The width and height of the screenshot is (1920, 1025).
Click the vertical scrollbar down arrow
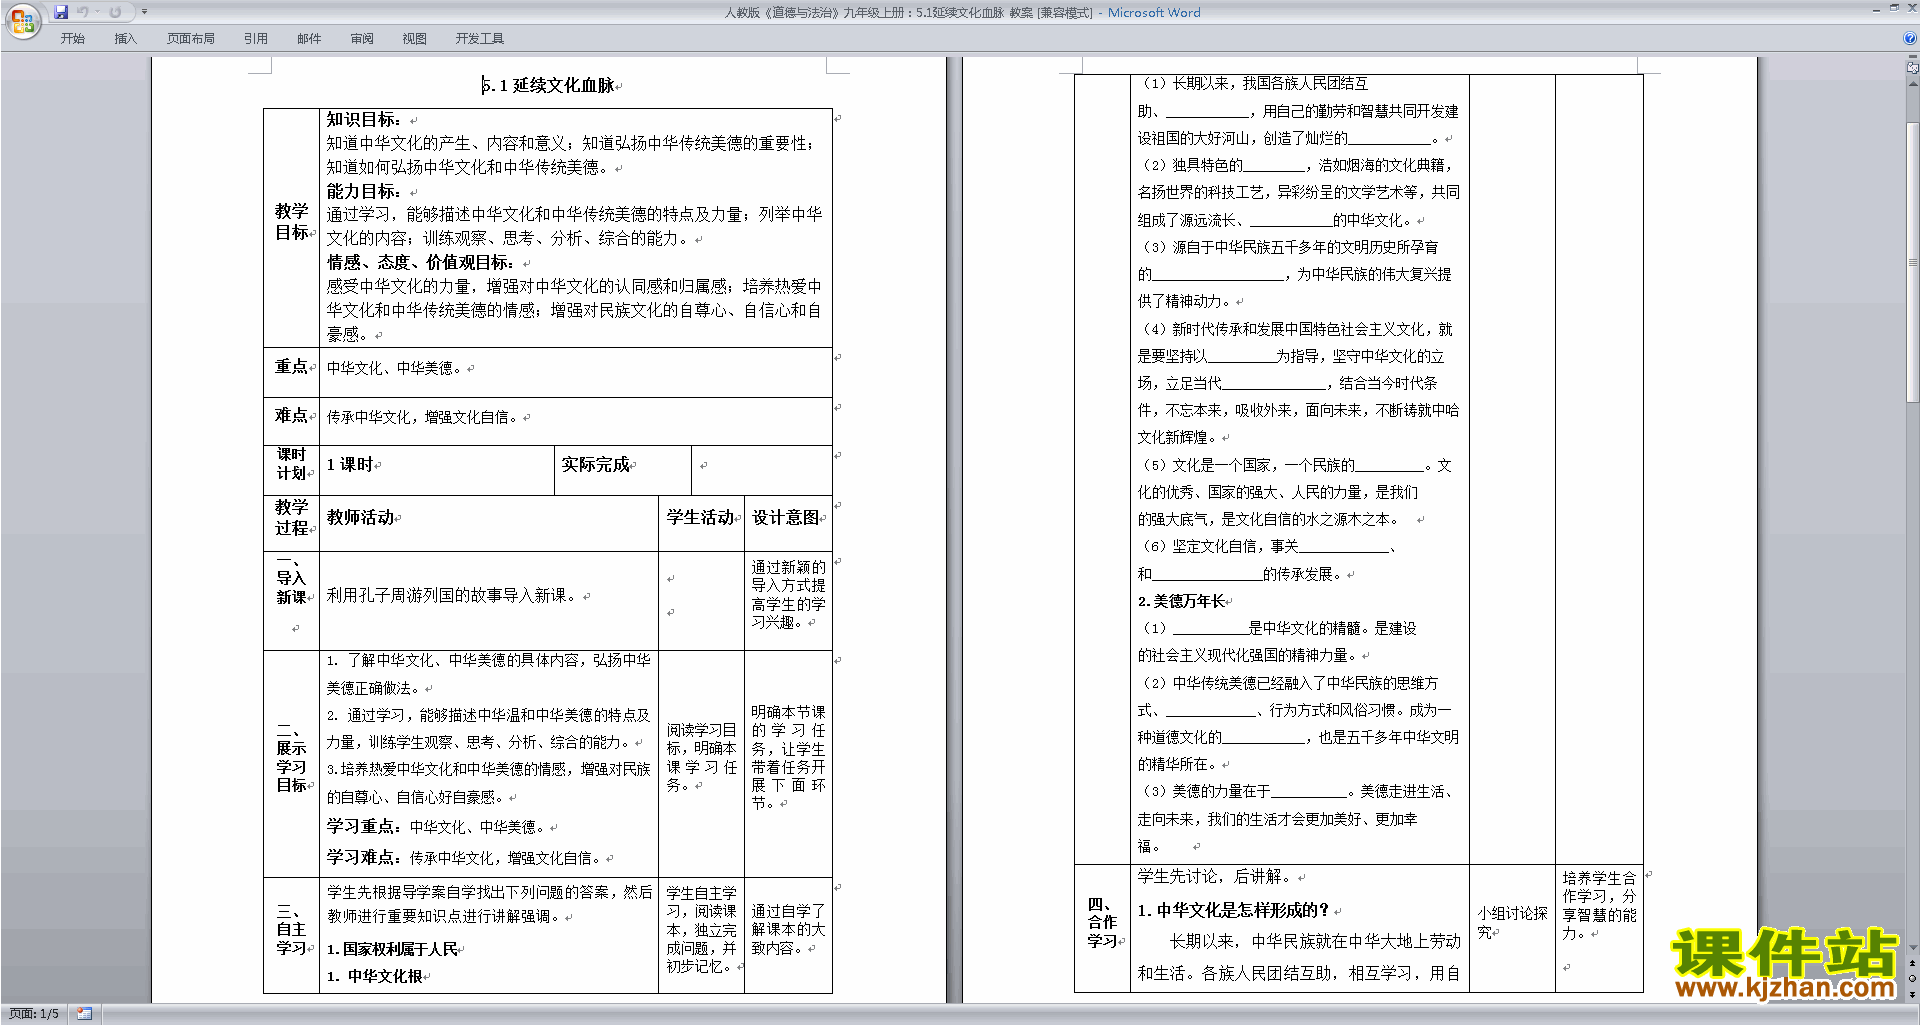coord(1913,947)
